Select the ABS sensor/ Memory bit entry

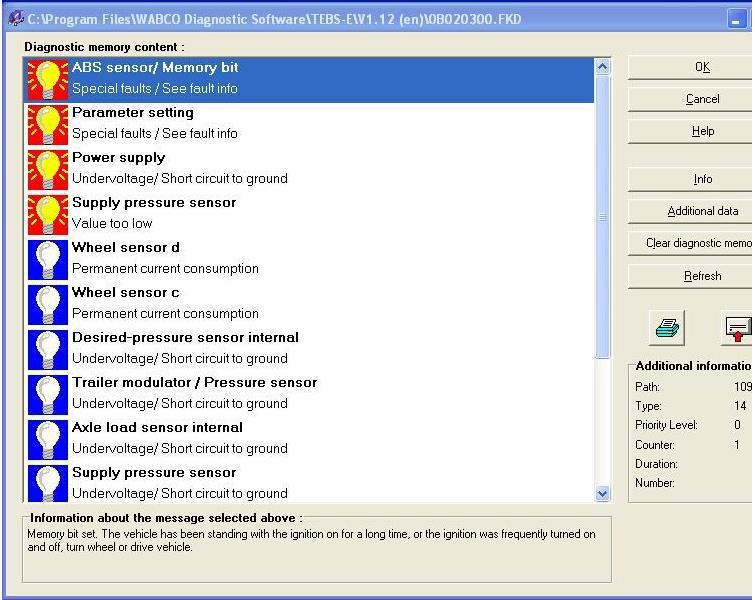click(310, 80)
